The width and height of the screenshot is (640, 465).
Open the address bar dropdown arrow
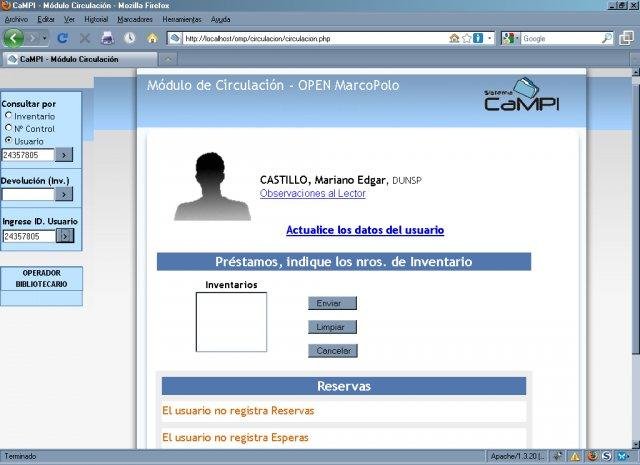click(x=489, y=38)
